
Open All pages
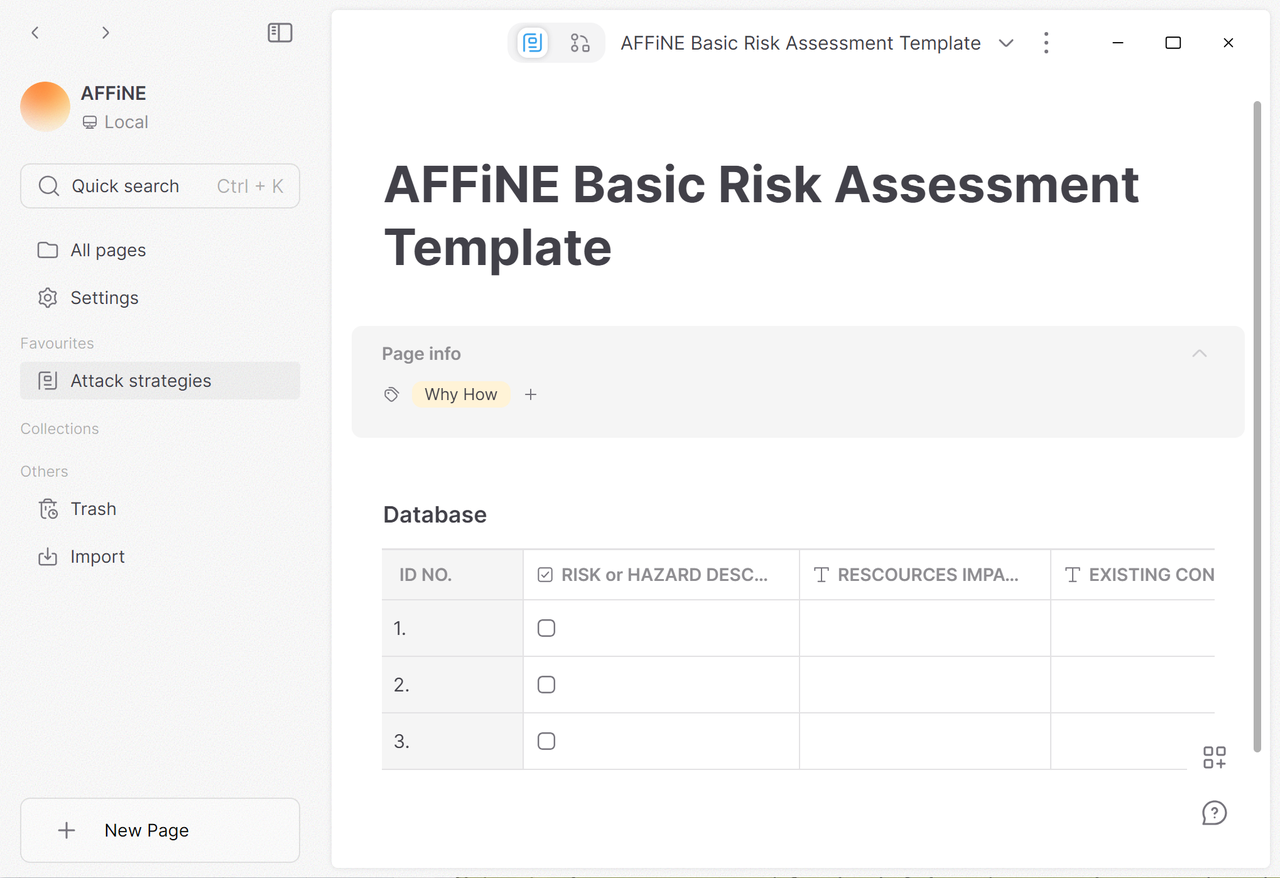[160, 250]
